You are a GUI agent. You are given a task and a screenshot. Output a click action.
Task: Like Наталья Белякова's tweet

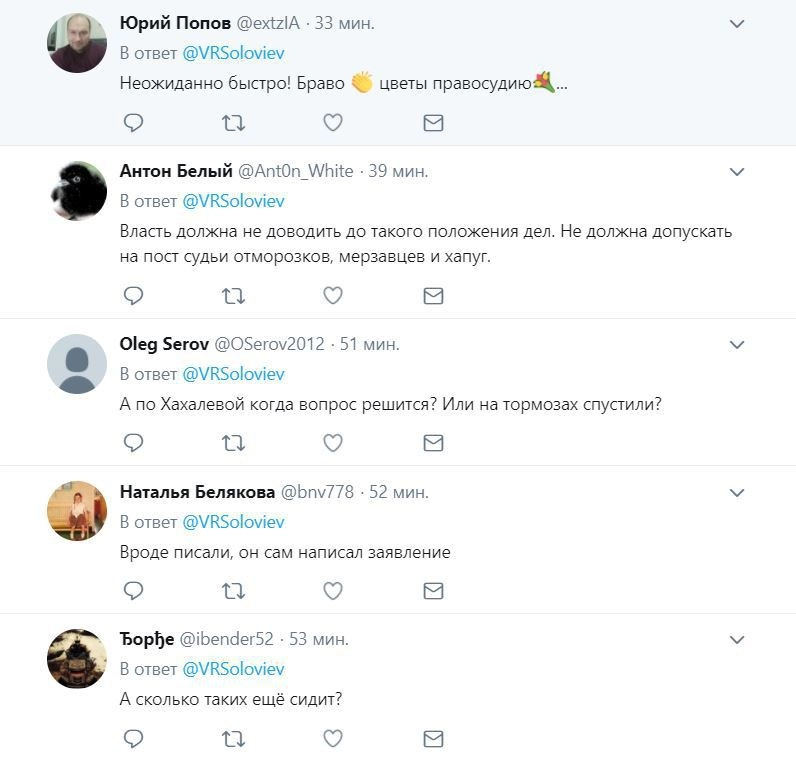(333, 591)
